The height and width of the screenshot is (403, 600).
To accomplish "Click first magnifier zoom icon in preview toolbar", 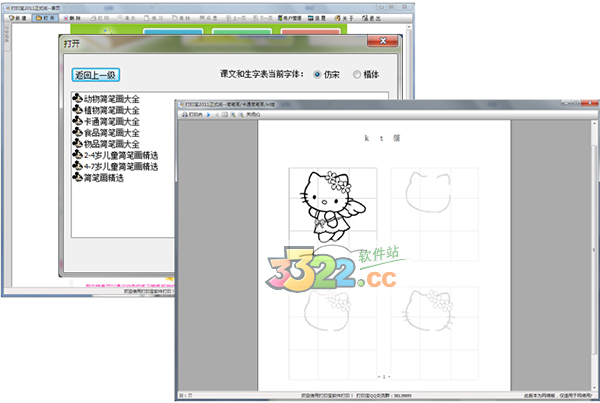I will pyautogui.click(x=233, y=114).
